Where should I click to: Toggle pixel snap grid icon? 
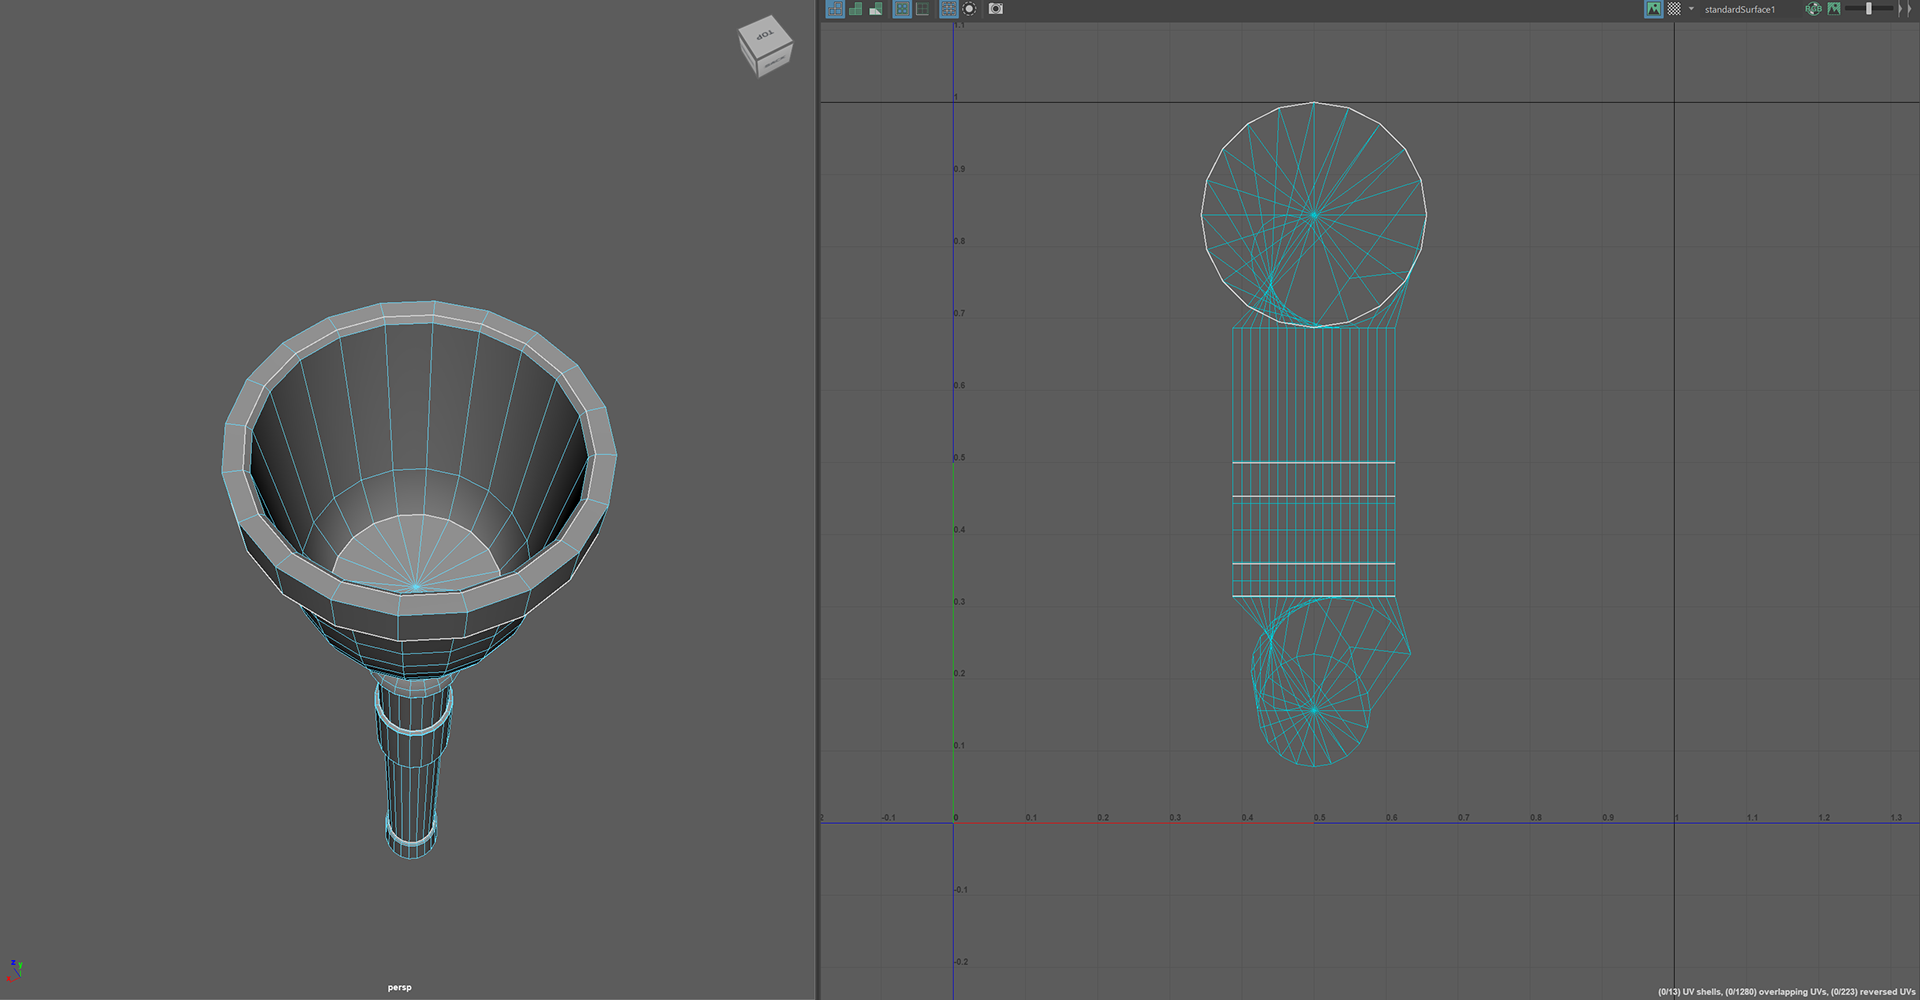[x=949, y=9]
